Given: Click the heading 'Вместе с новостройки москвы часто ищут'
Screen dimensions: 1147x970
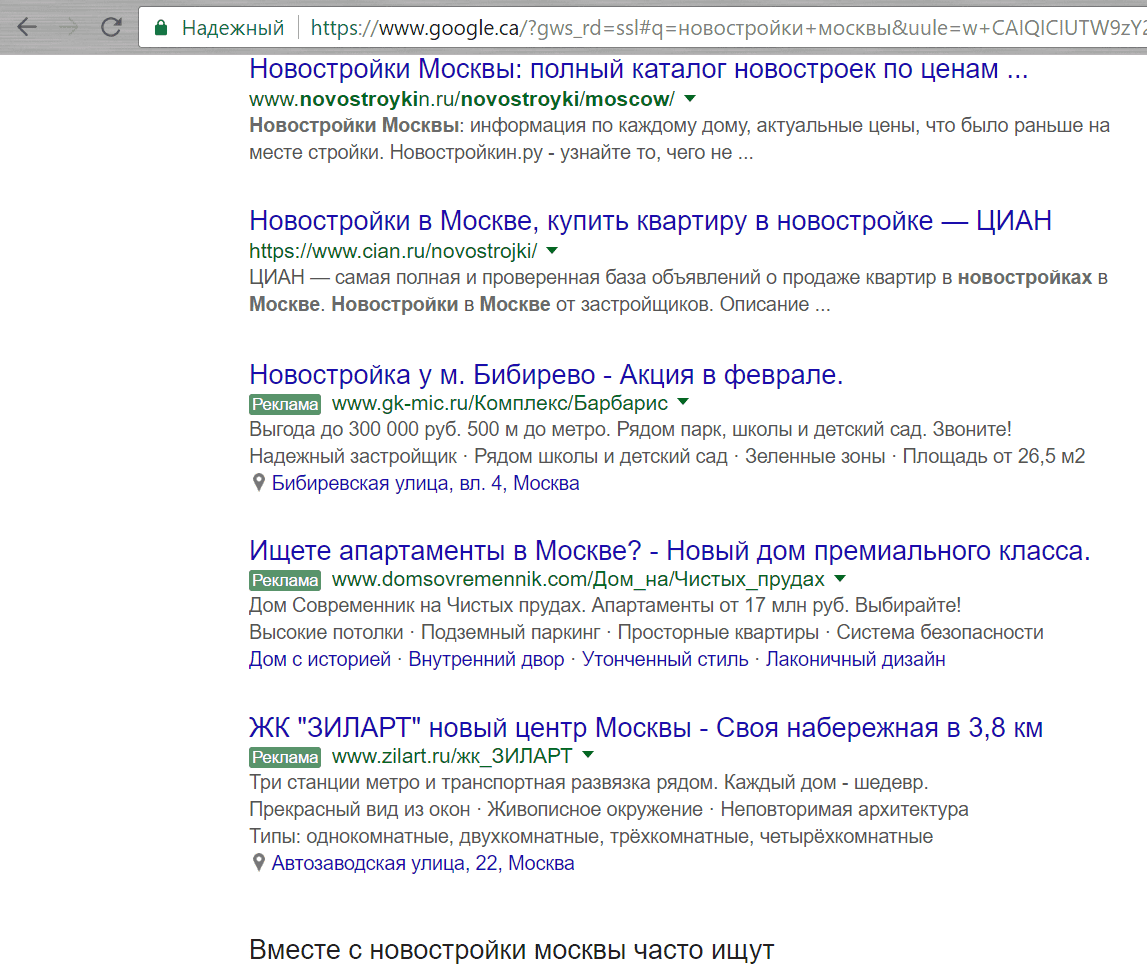Looking at the screenshot, I should (x=511, y=950).
